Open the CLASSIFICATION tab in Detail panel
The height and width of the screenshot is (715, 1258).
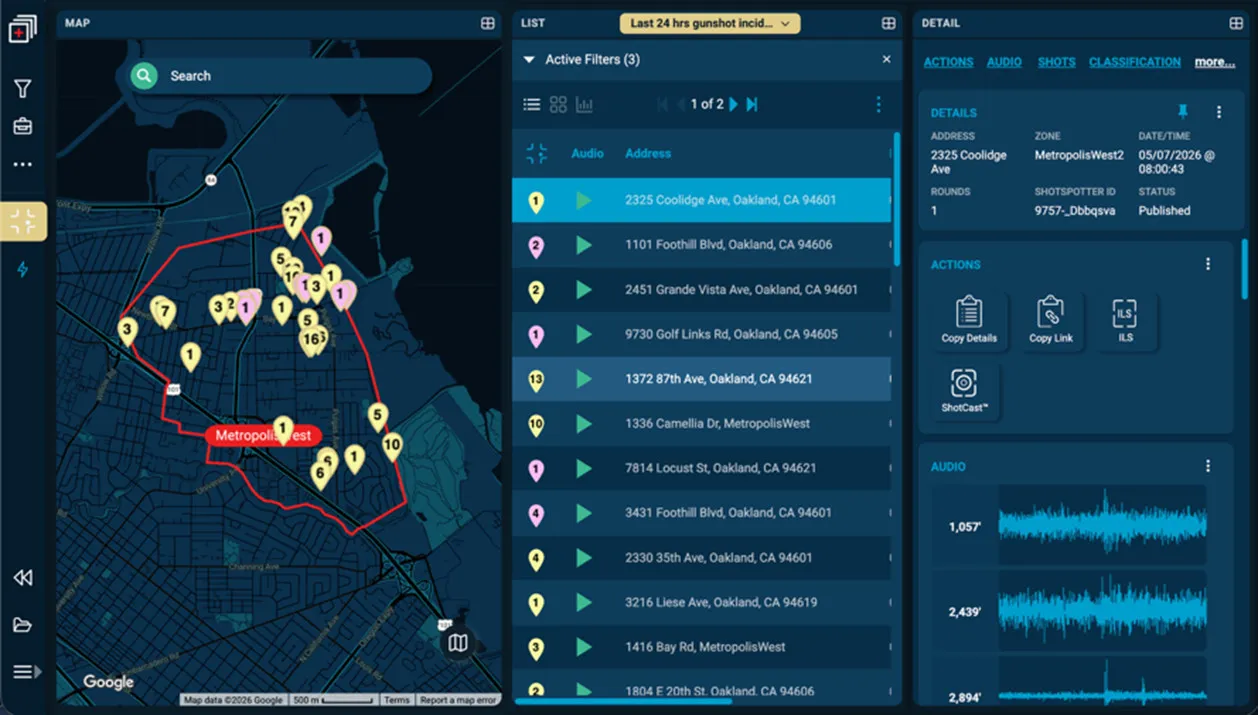[x=1135, y=62]
